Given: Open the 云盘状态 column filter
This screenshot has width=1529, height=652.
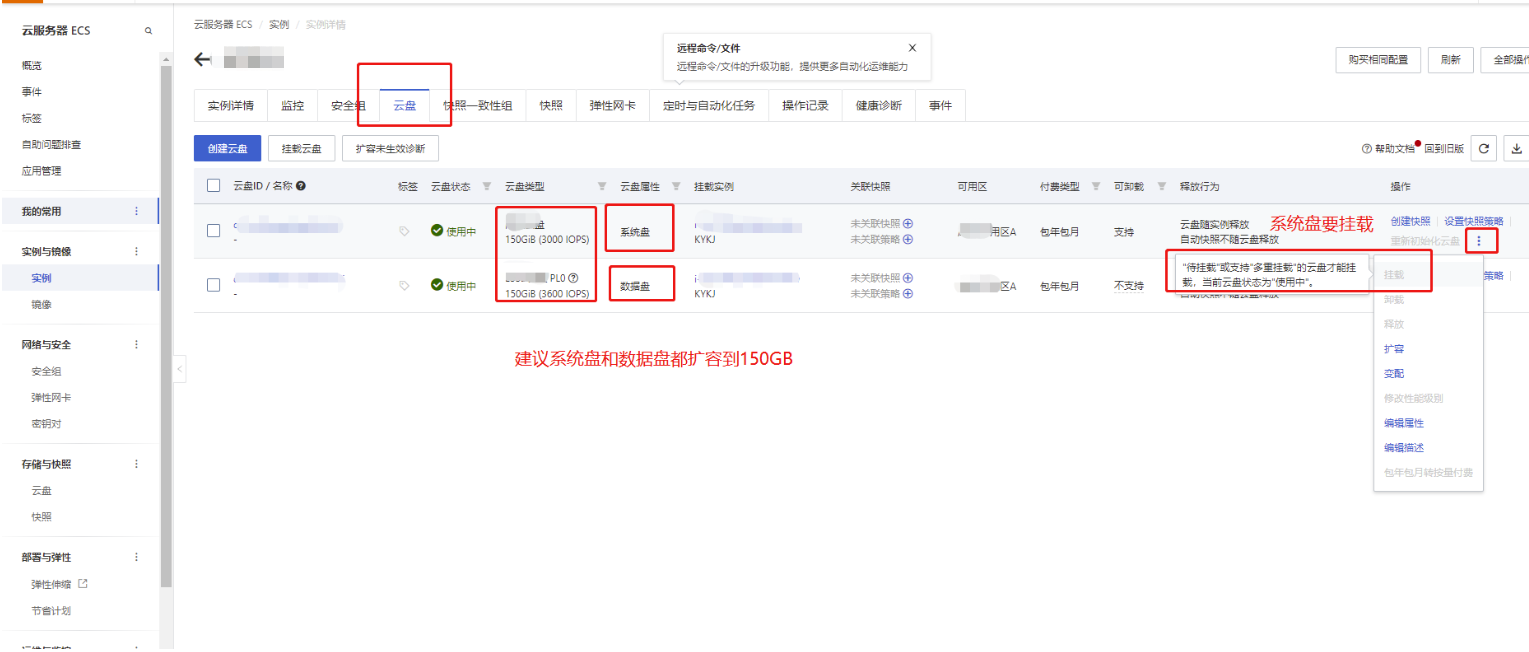Looking at the screenshot, I should coord(487,186).
